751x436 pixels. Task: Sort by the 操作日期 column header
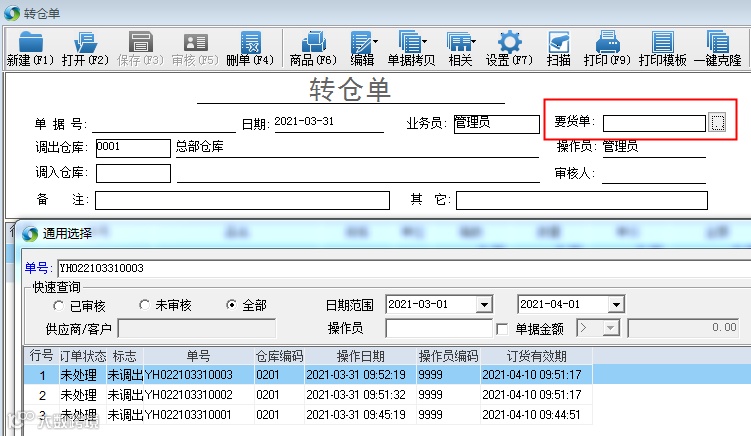[x=361, y=356]
